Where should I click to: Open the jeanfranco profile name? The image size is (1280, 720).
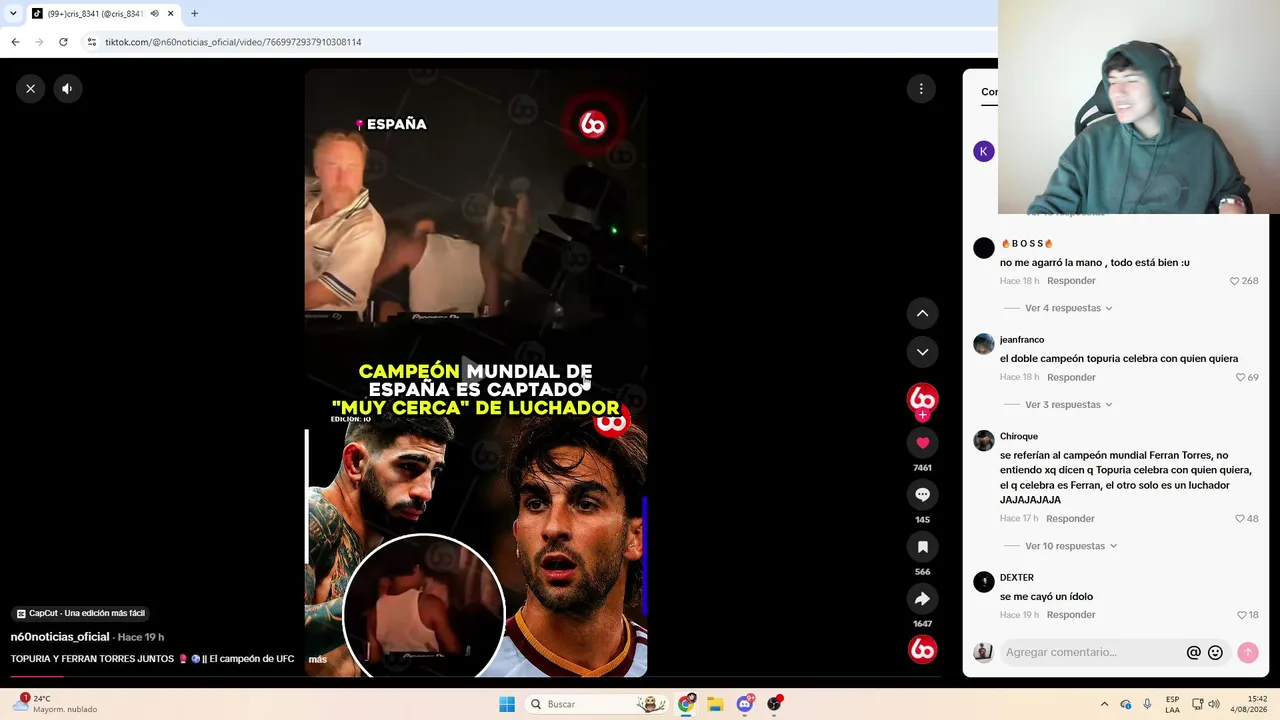click(1022, 340)
